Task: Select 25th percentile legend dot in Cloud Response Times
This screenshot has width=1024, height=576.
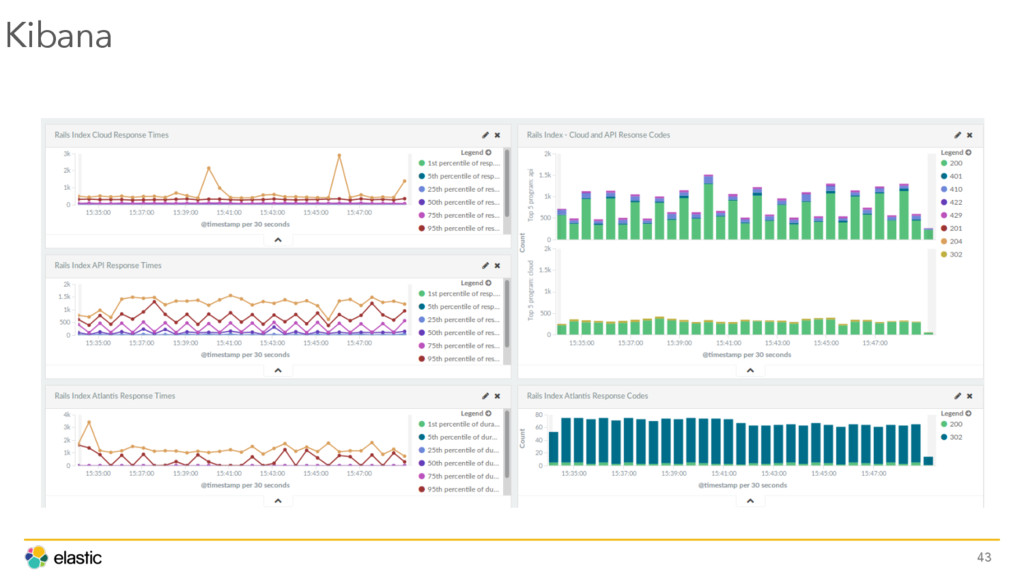Action: 422,189
